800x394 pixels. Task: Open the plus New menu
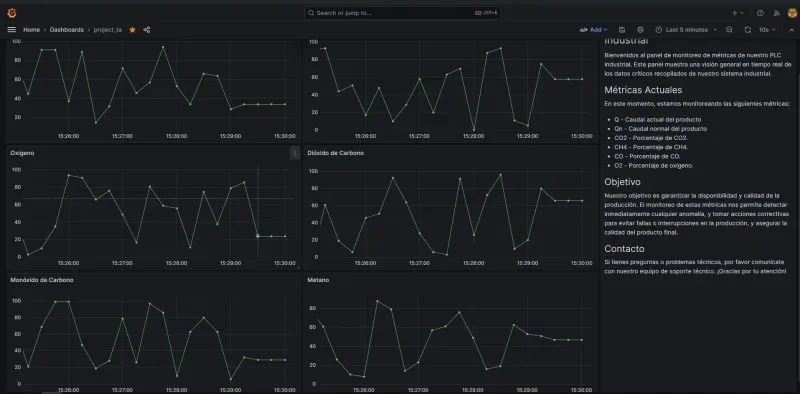point(739,13)
